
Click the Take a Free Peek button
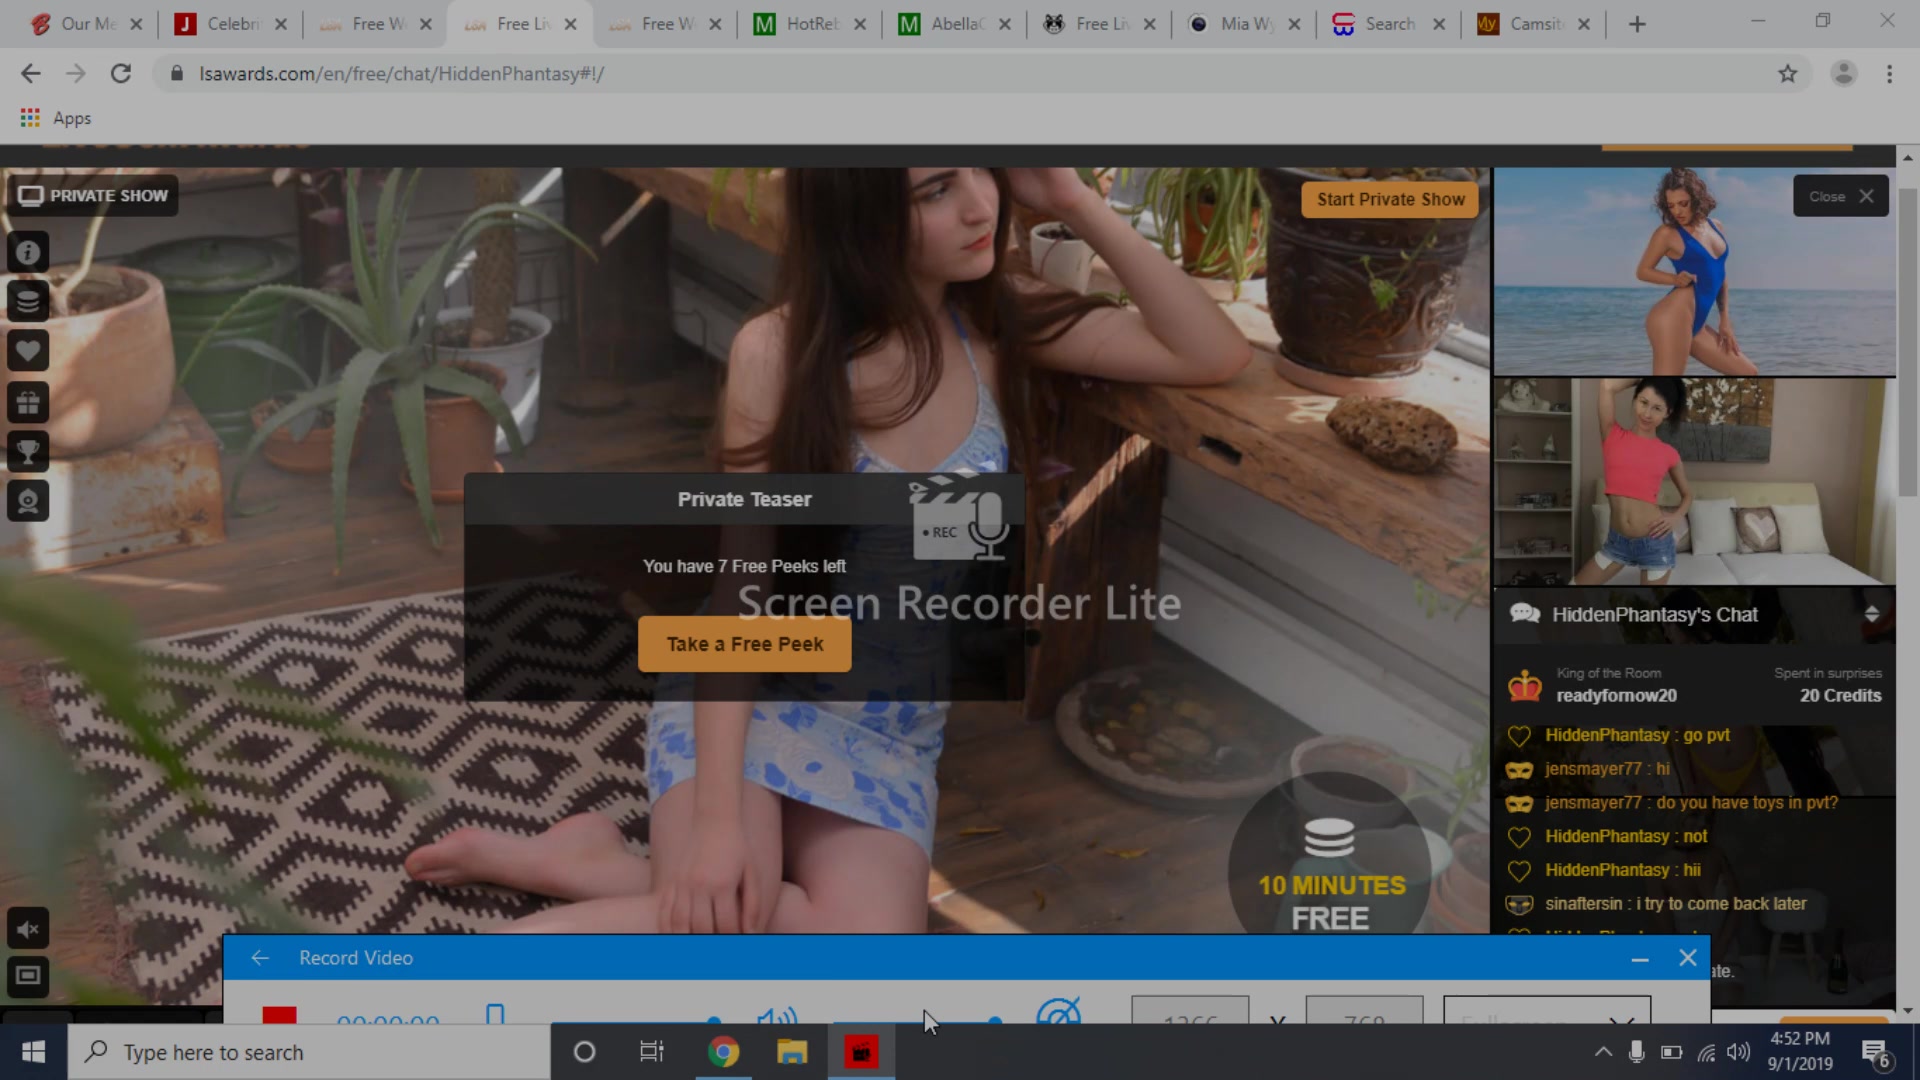tap(745, 644)
